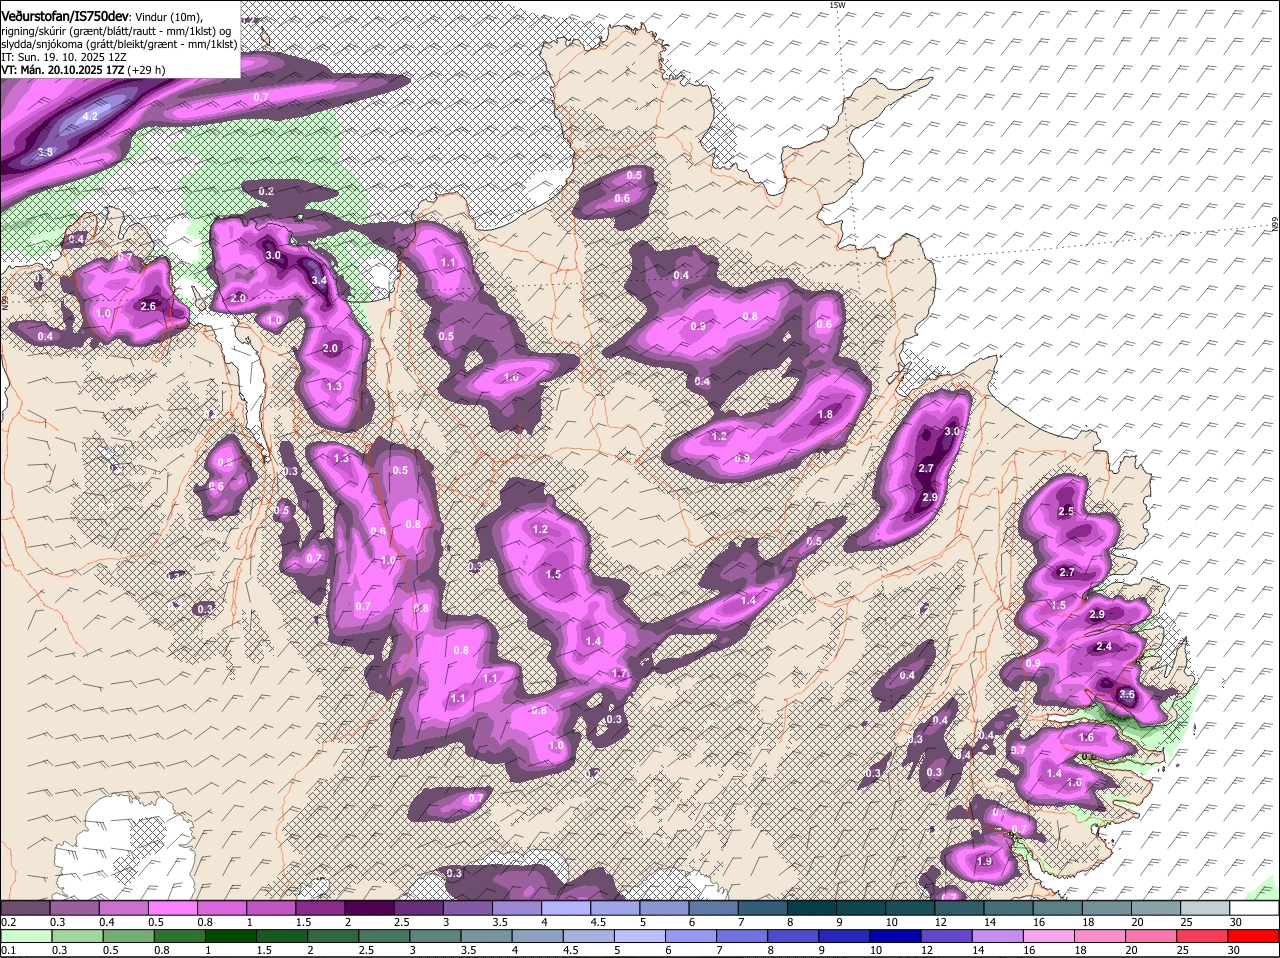The image size is (1280, 958).
Task: Click the white upper legend swatch after 30
Action: click(1255, 908)
